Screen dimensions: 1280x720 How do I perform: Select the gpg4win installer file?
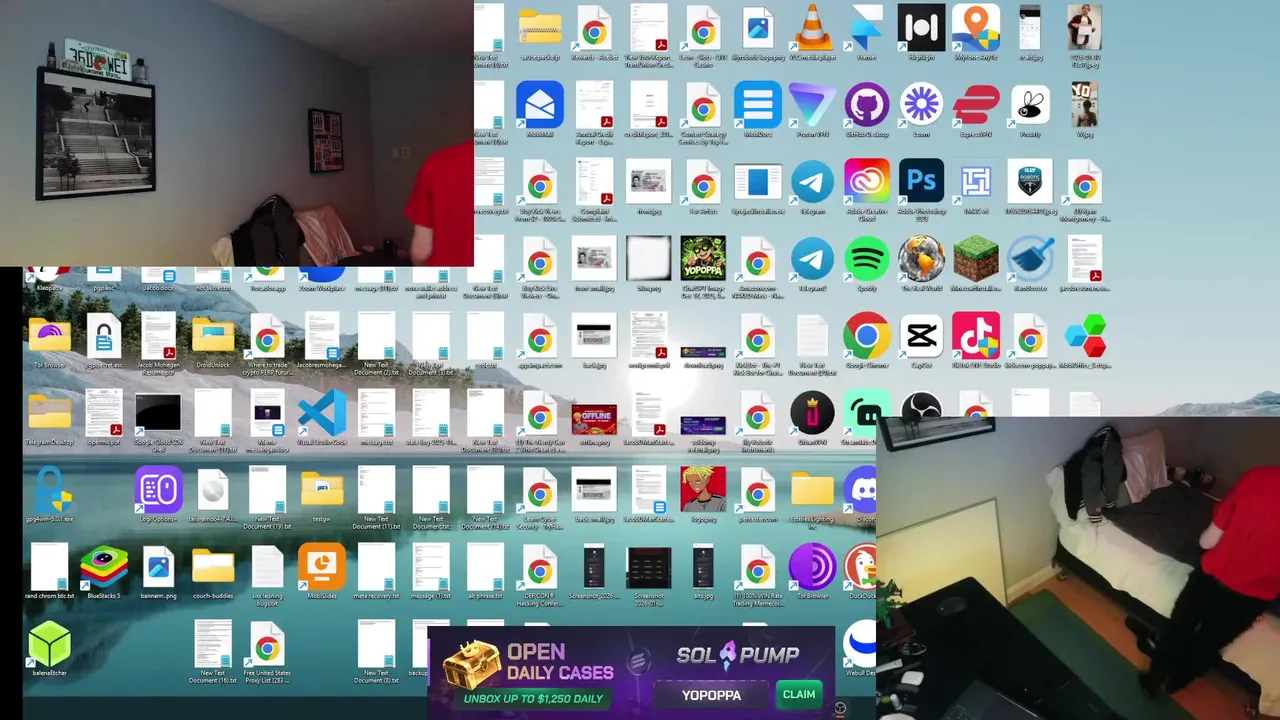pos(49,491)
